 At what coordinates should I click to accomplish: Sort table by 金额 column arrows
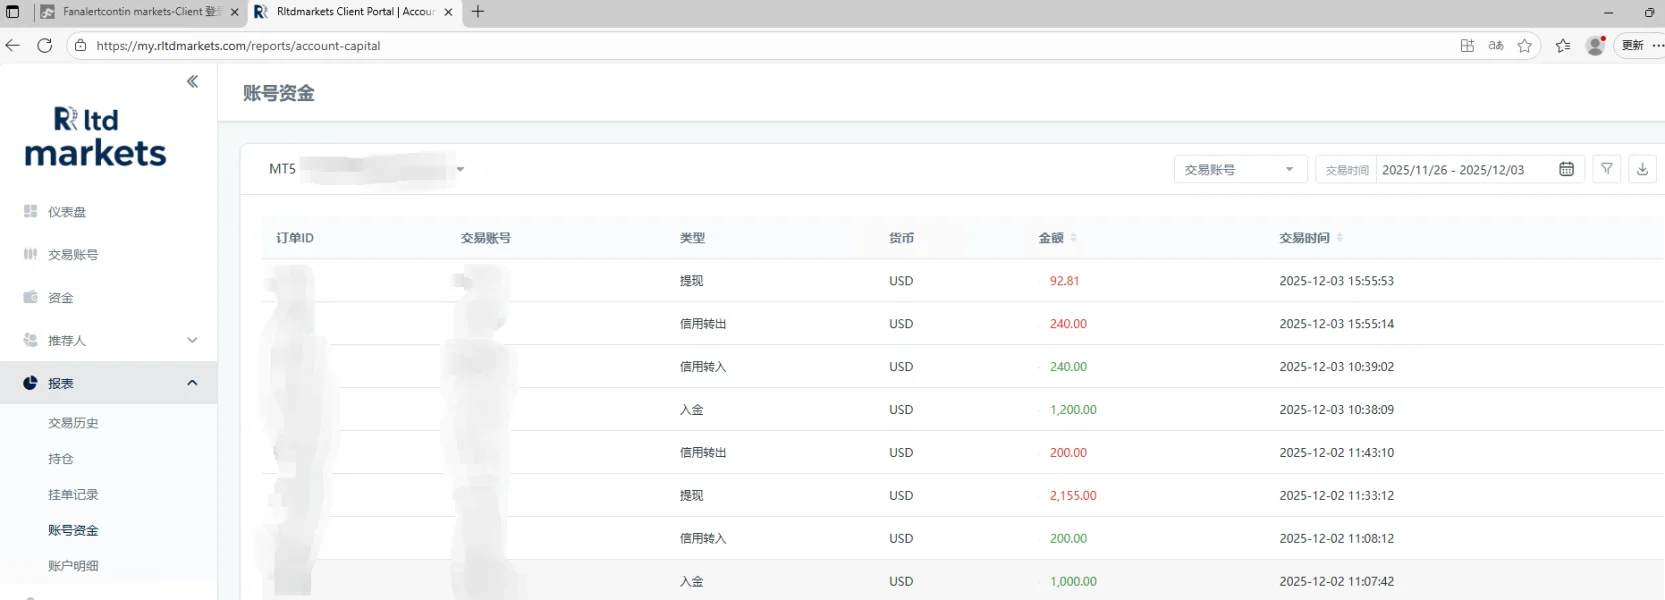[x=1074, y=238]
